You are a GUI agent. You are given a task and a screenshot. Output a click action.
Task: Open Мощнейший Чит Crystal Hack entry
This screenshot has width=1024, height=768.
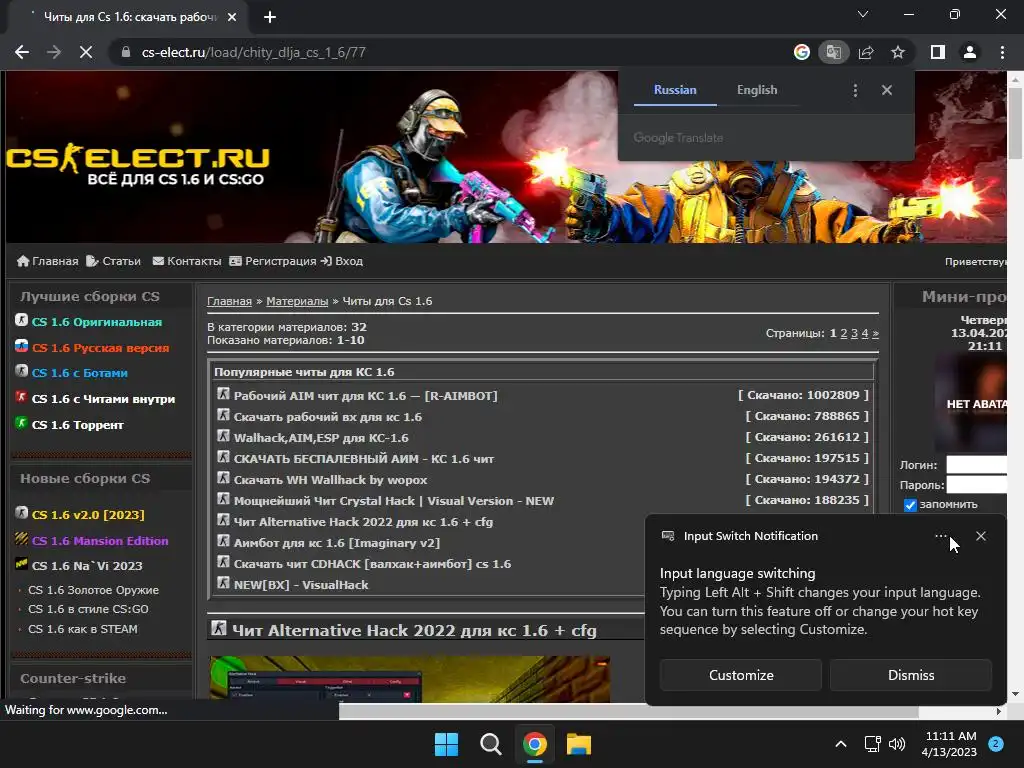(x=394, y=501)
